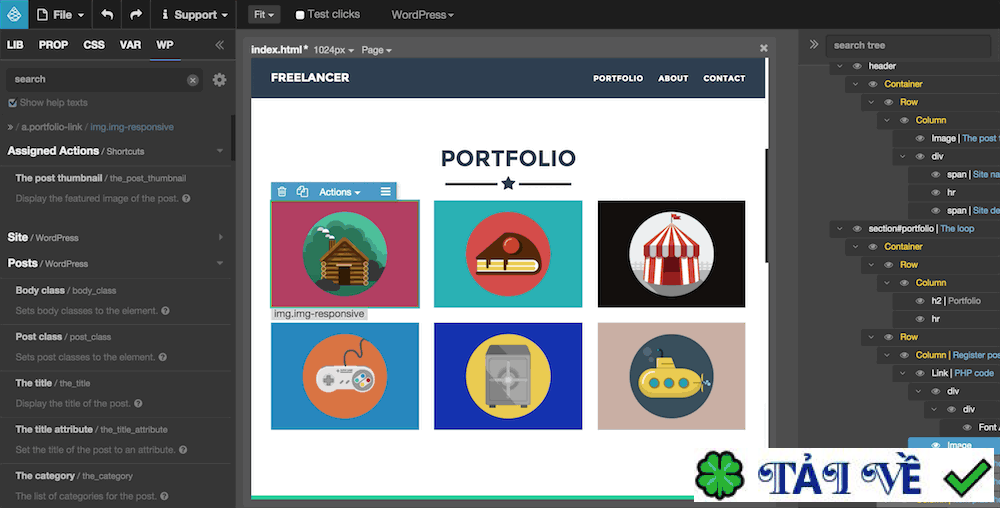Clear the search field with x icon
Screen dimensions: 1000x508
(x=193, y=80)
